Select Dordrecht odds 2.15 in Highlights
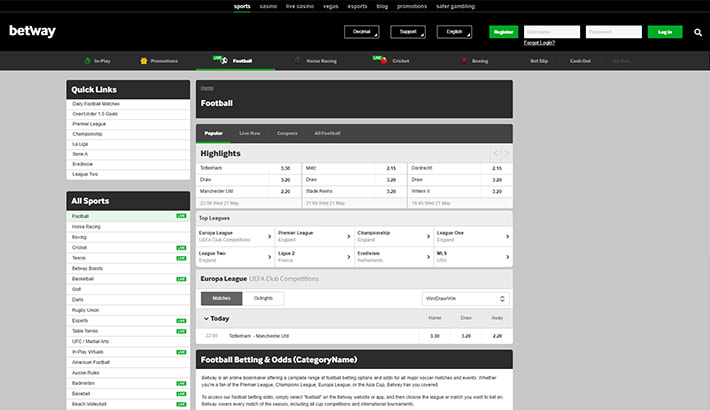Screen dimensions: 710x410 (497, 168)
